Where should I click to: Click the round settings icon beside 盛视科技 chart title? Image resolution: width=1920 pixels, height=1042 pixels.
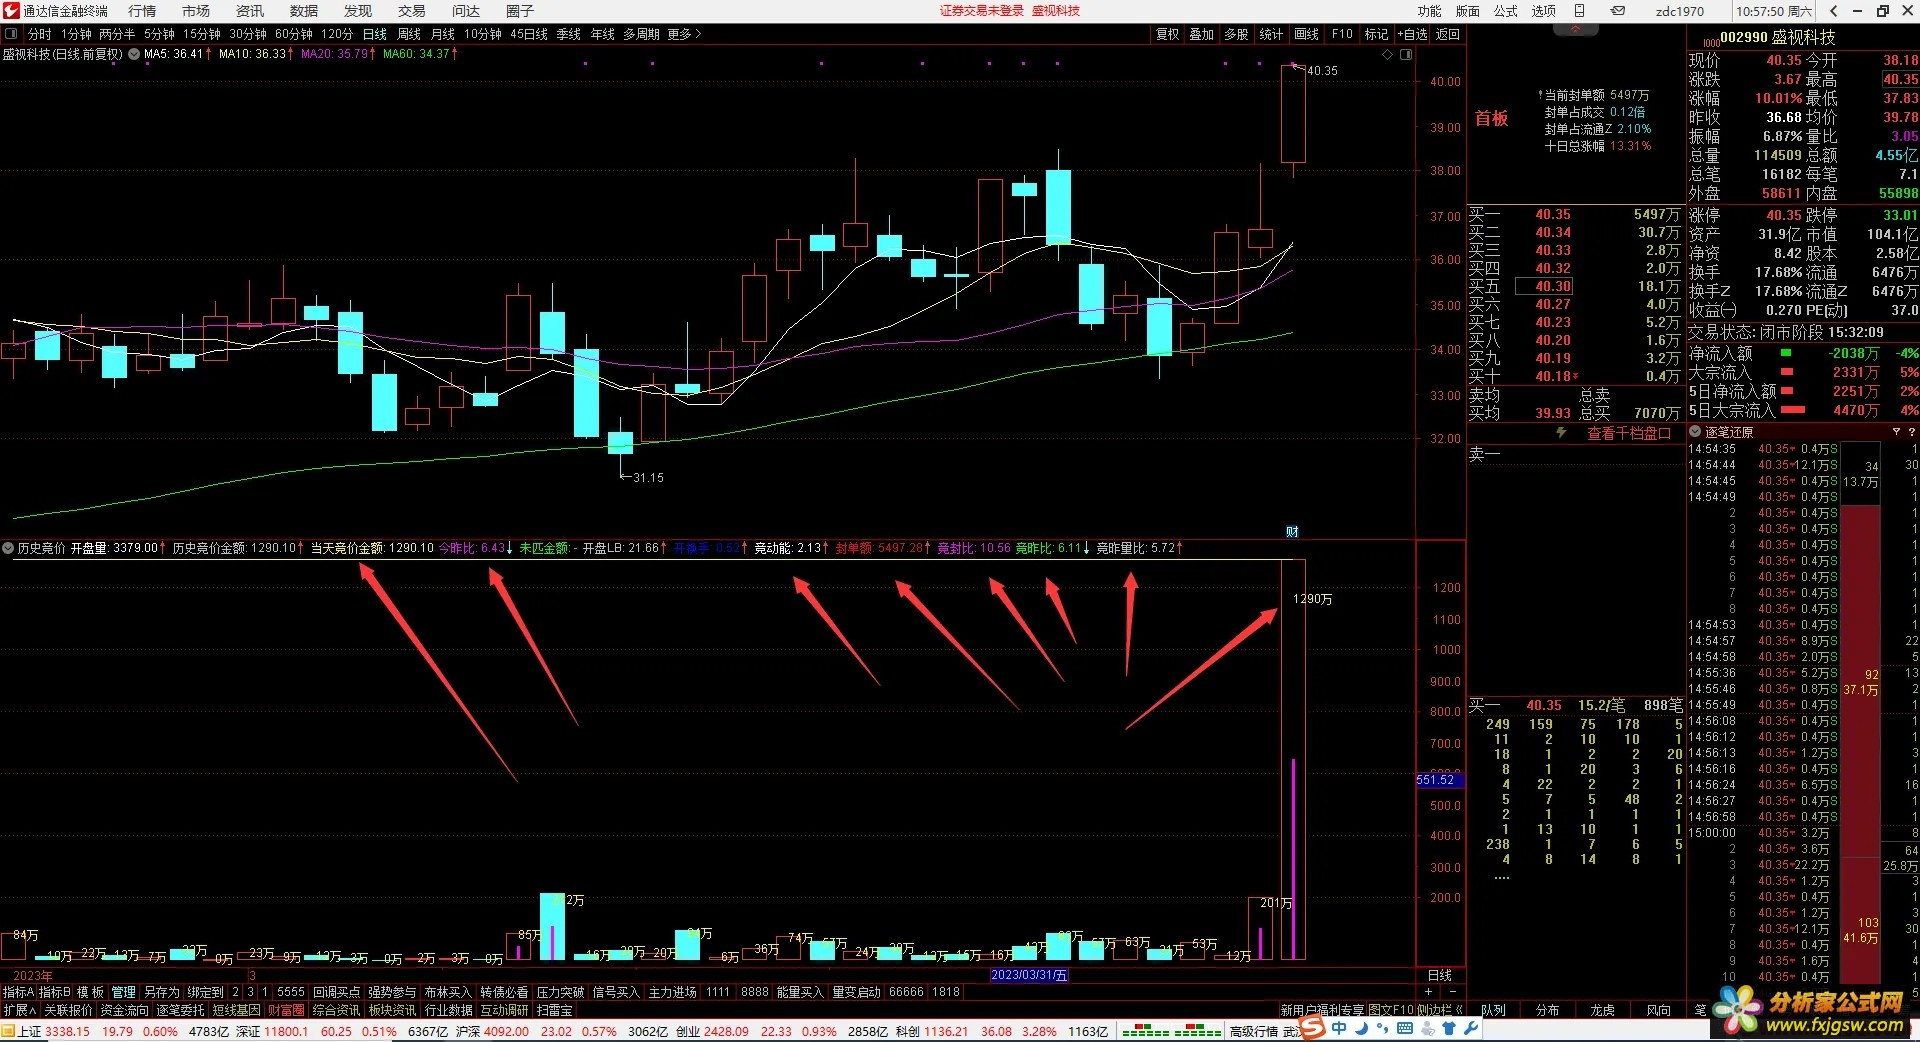click(x=134, y=54)
